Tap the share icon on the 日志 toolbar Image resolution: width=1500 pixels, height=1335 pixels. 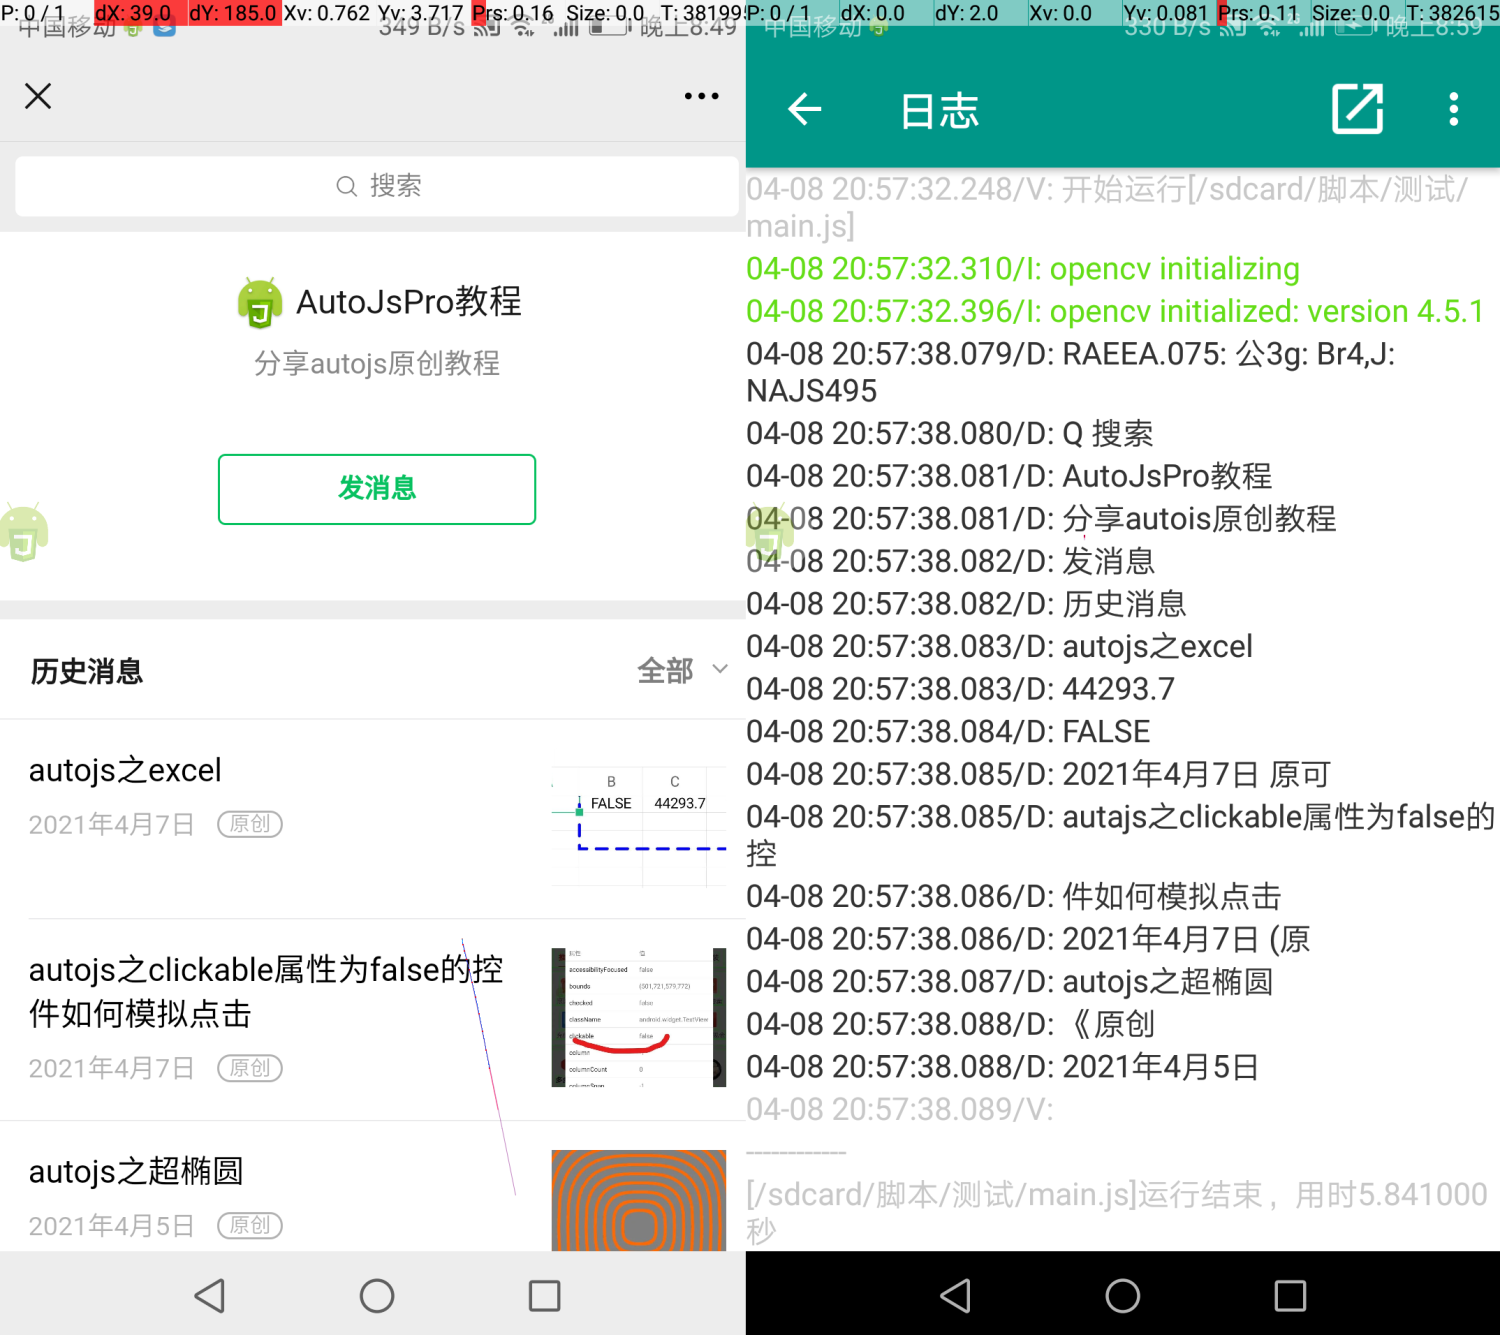(x=1357, y=110)
